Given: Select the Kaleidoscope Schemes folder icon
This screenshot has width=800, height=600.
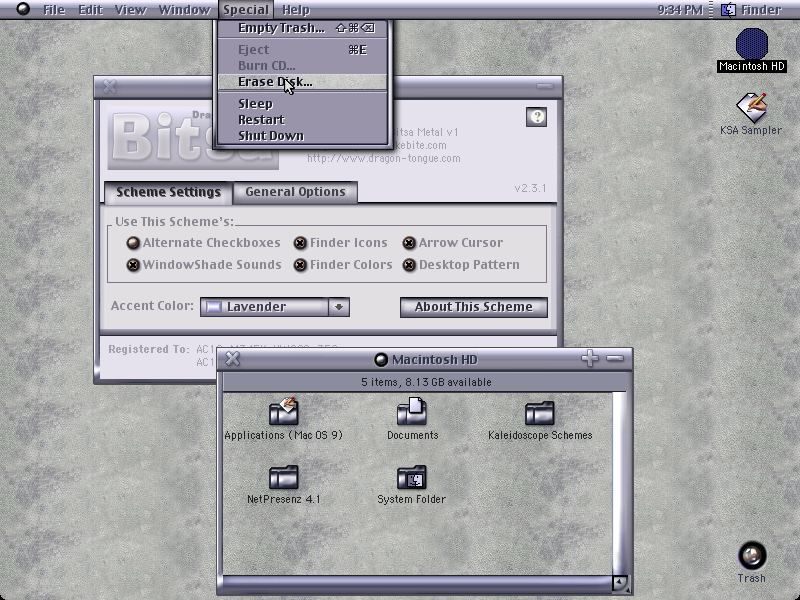Looking at the screenshot, I should point(539,412).
